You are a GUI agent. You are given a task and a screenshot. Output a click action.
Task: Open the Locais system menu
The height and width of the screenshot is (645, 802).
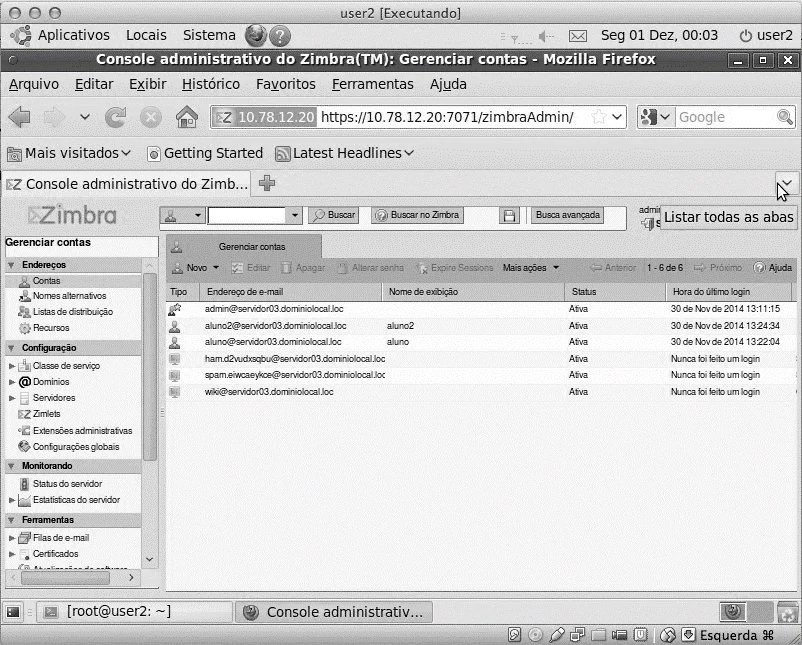146,35
